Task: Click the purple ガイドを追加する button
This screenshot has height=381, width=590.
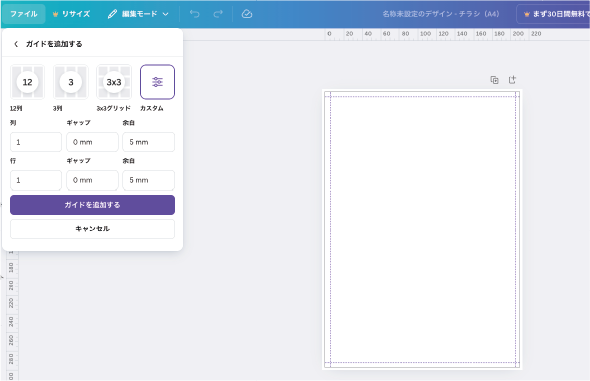Action: point(92,205)
